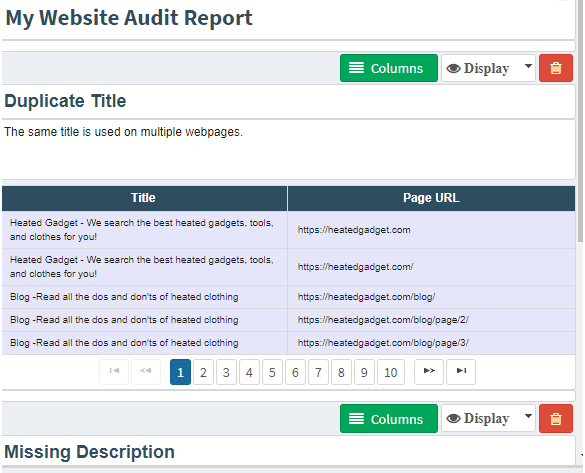Delete the Duplicate Title section via trash icon
Viewport: 585px width, 473px height.
(556, 68)
